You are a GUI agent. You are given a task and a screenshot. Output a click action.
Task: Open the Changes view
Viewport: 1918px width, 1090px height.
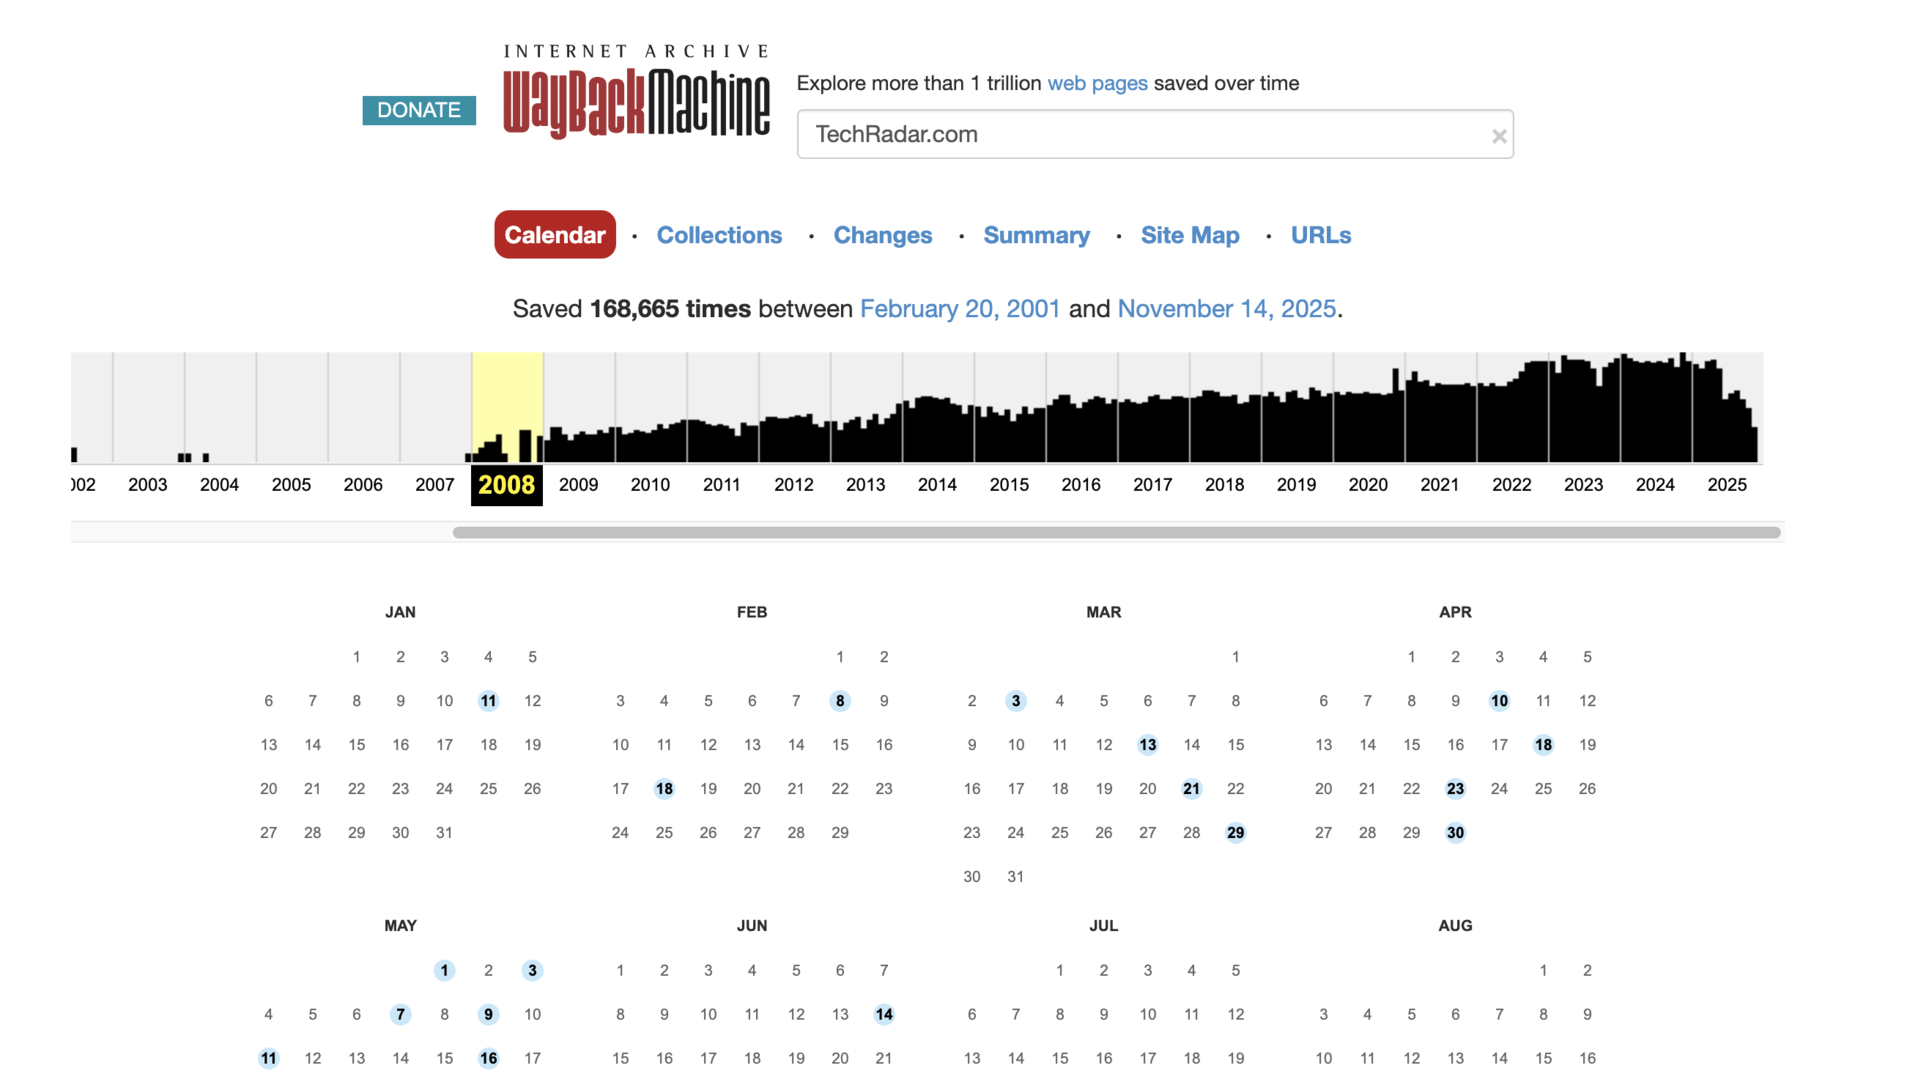[x=882, y=235]
